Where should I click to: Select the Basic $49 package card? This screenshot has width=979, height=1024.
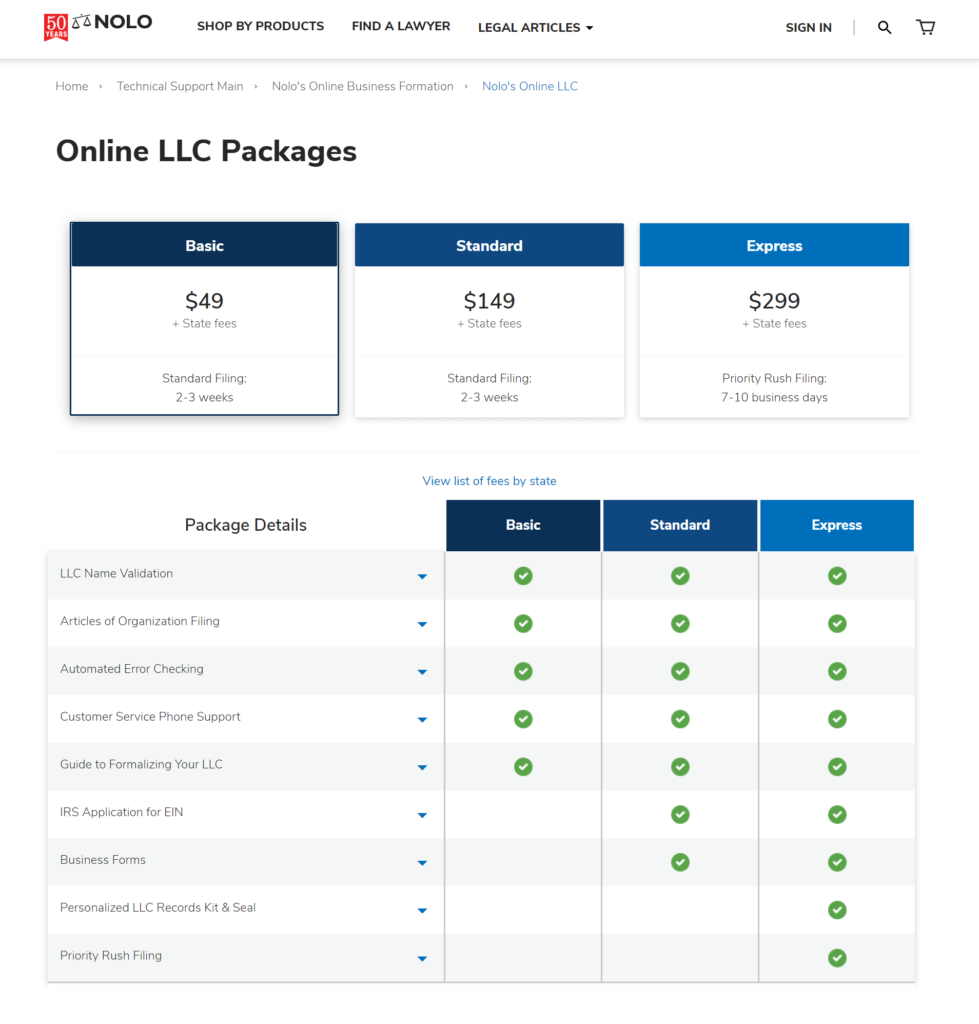click(204, 319)
